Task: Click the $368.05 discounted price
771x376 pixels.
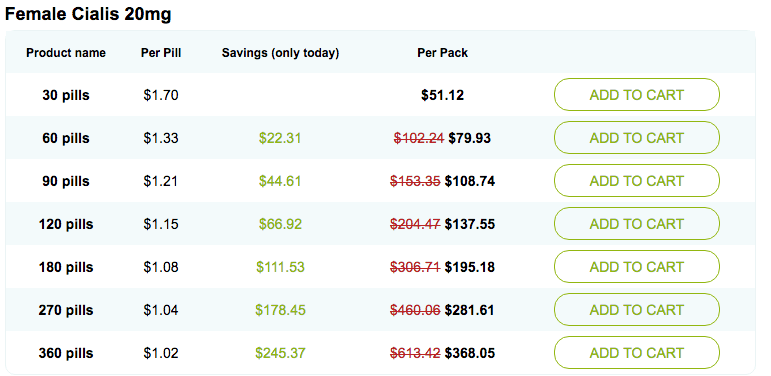Action: pos(470,353)
